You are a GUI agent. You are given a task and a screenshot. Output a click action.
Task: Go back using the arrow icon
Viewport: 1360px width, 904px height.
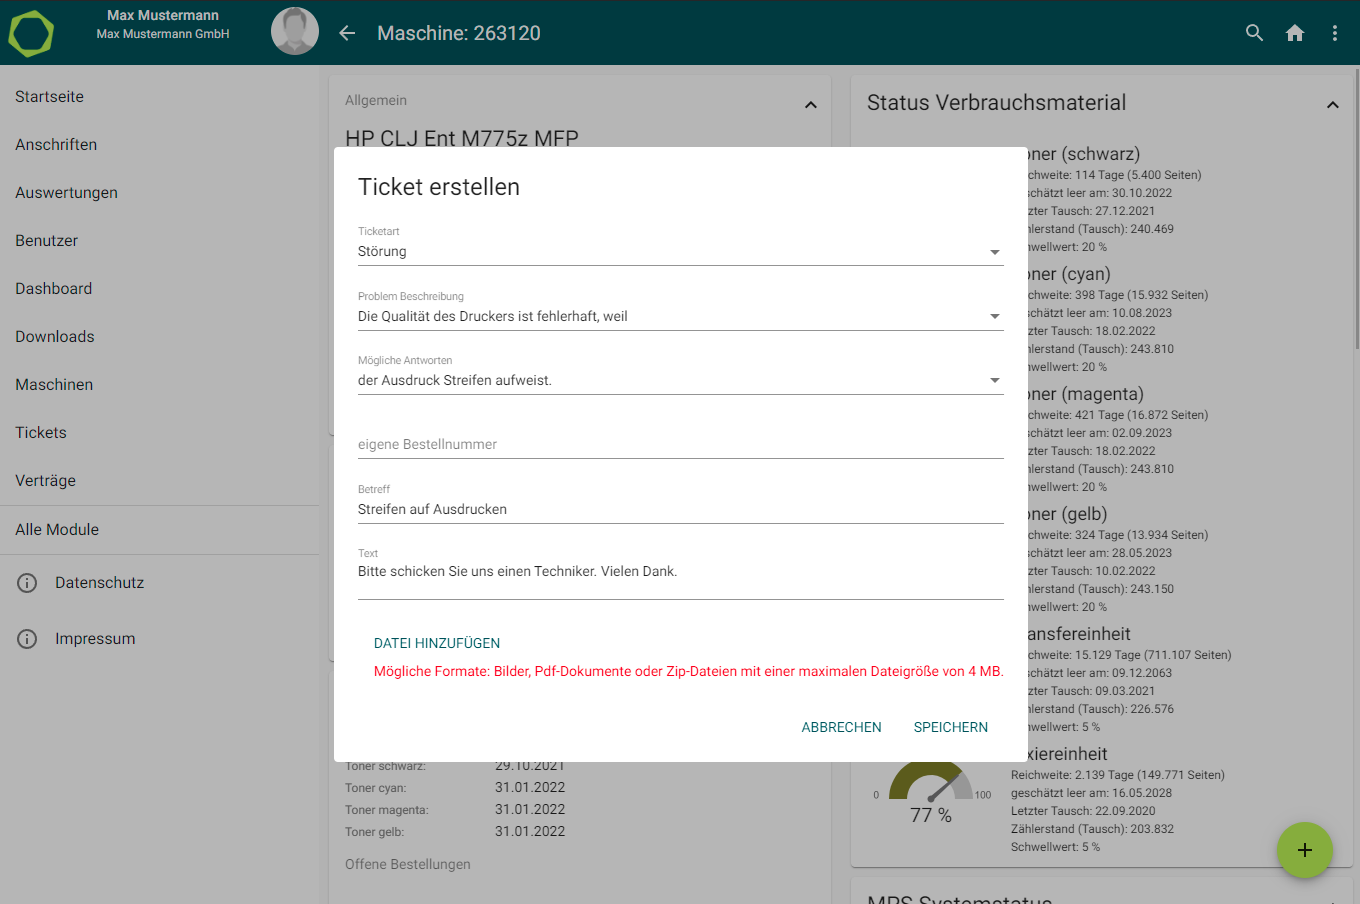pyautogui.click(x=347, y=33)
